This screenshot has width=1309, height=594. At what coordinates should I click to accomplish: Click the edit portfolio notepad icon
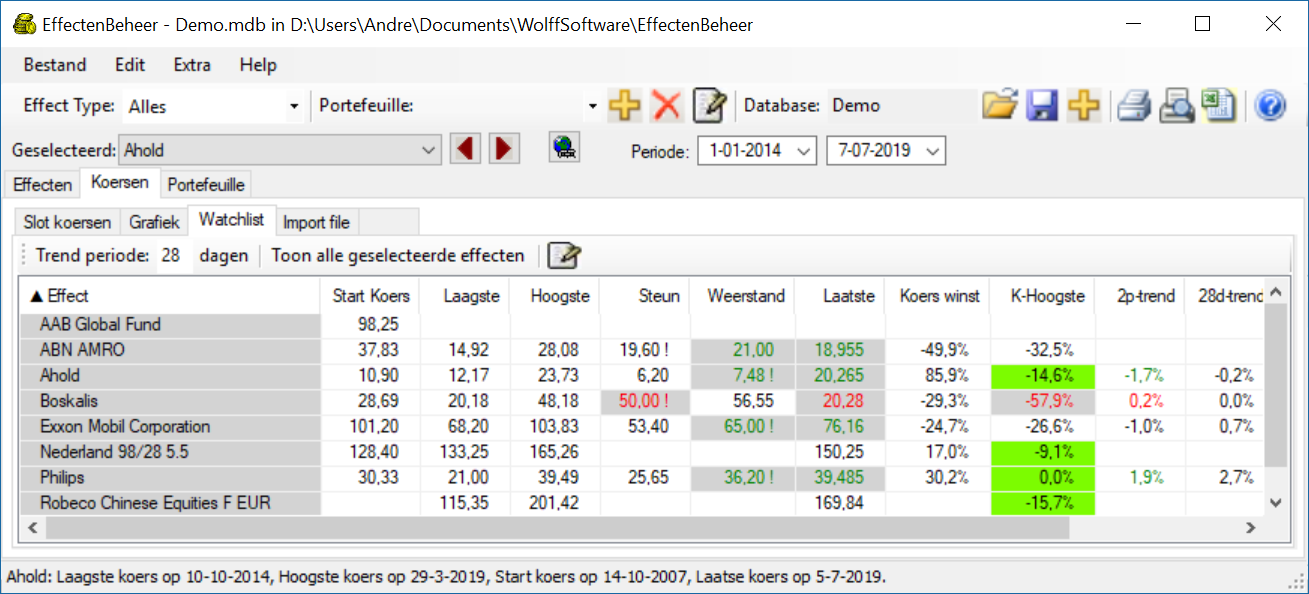(709, 105)
